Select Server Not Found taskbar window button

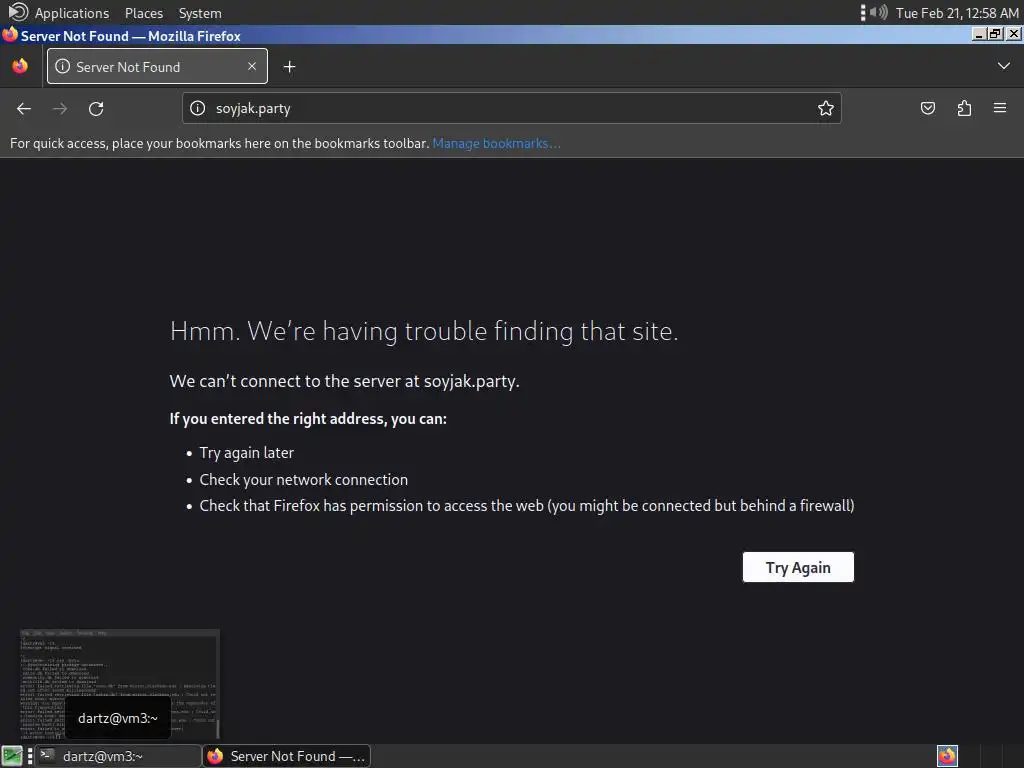click(287, 756)
